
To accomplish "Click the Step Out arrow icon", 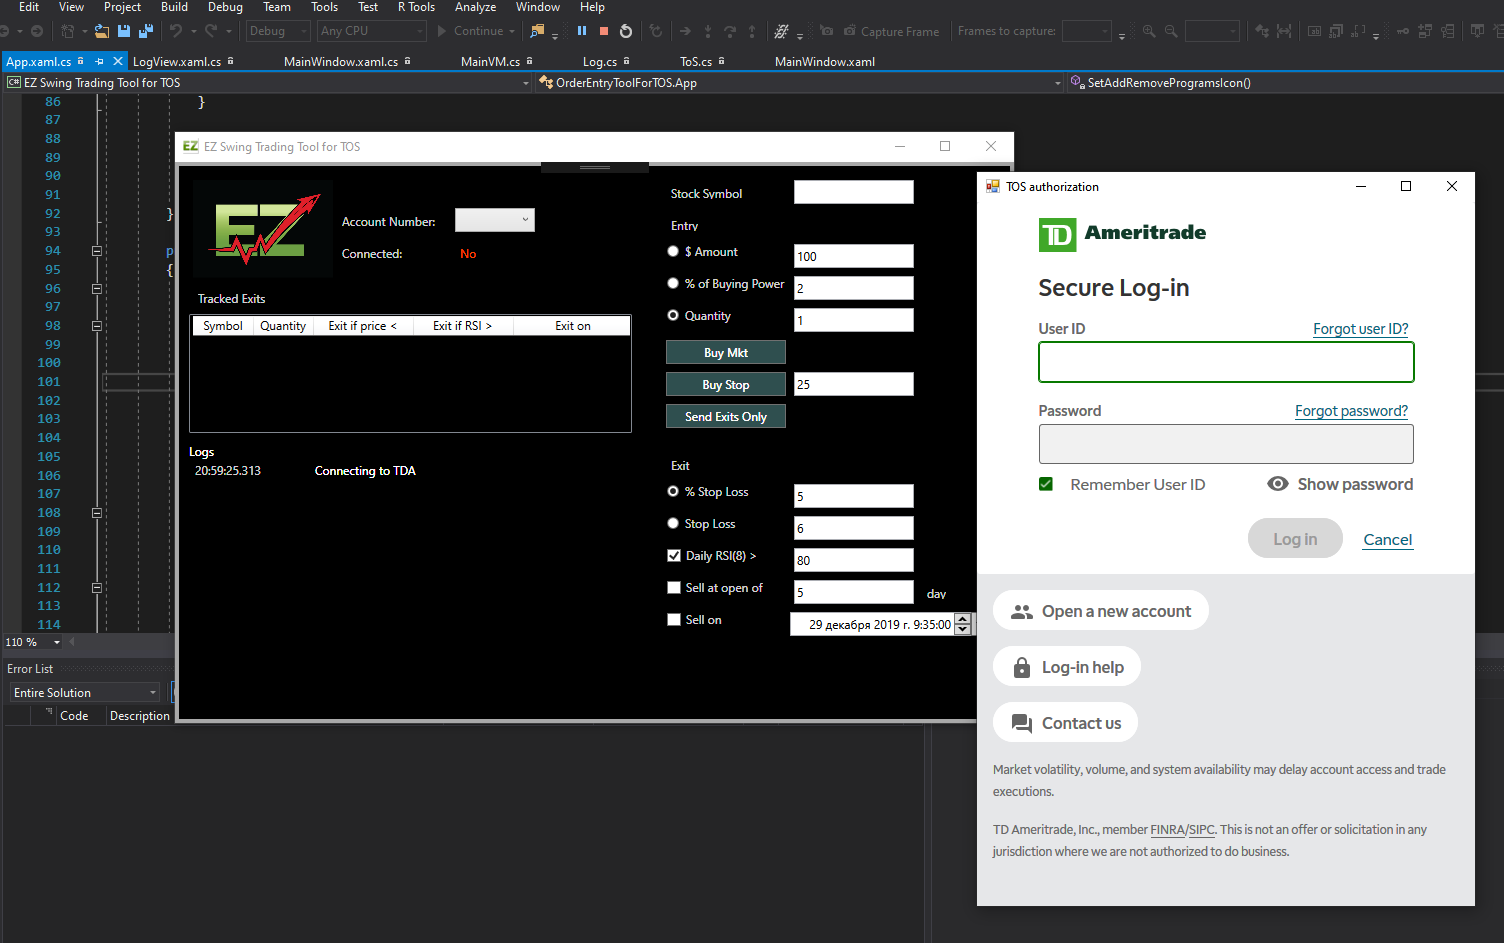I will coord(752,31).
